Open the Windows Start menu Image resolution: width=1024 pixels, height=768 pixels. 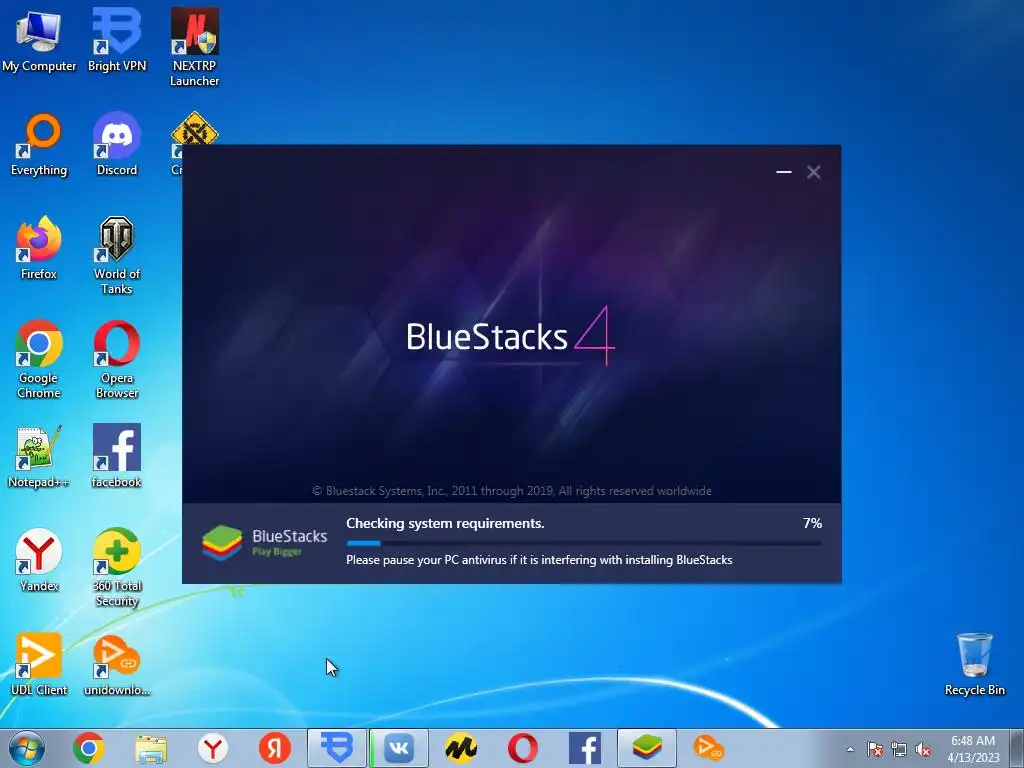click(27, 748)
